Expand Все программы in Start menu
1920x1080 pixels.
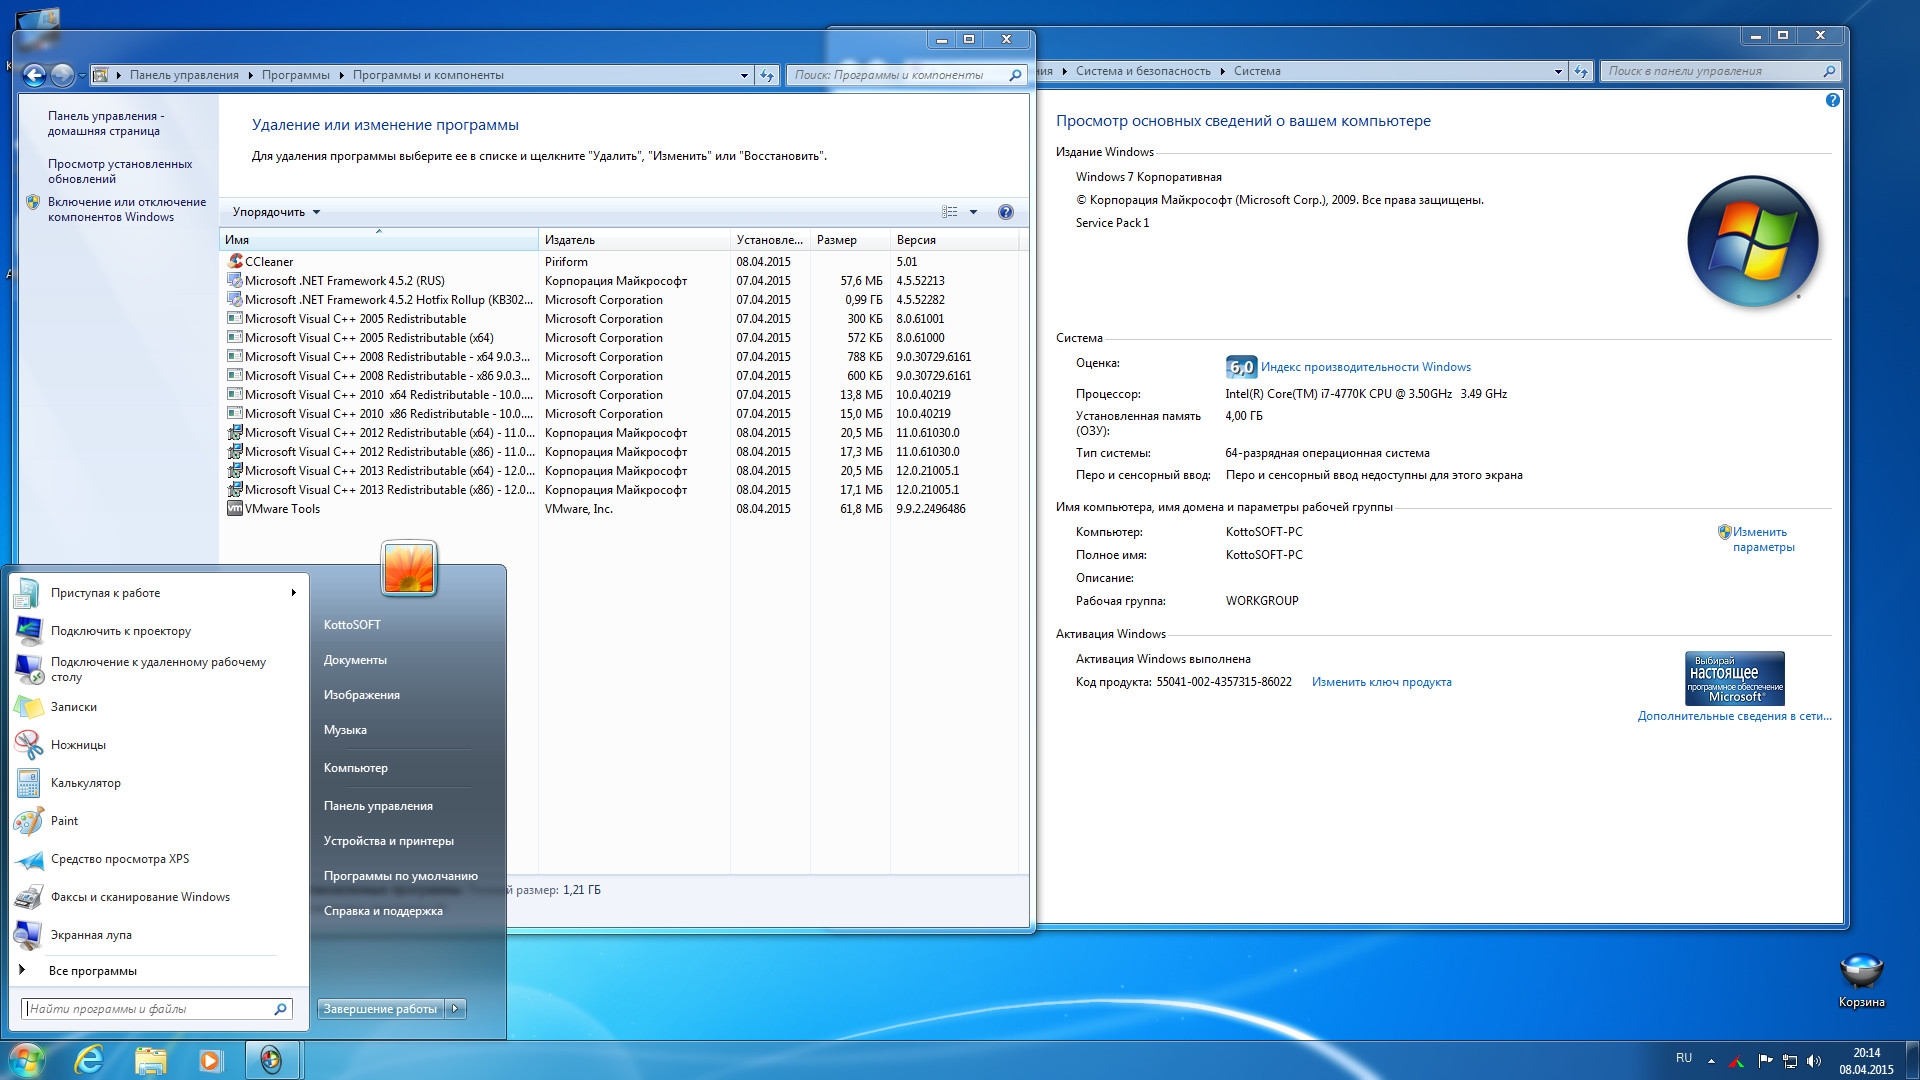tap(92, 971)
